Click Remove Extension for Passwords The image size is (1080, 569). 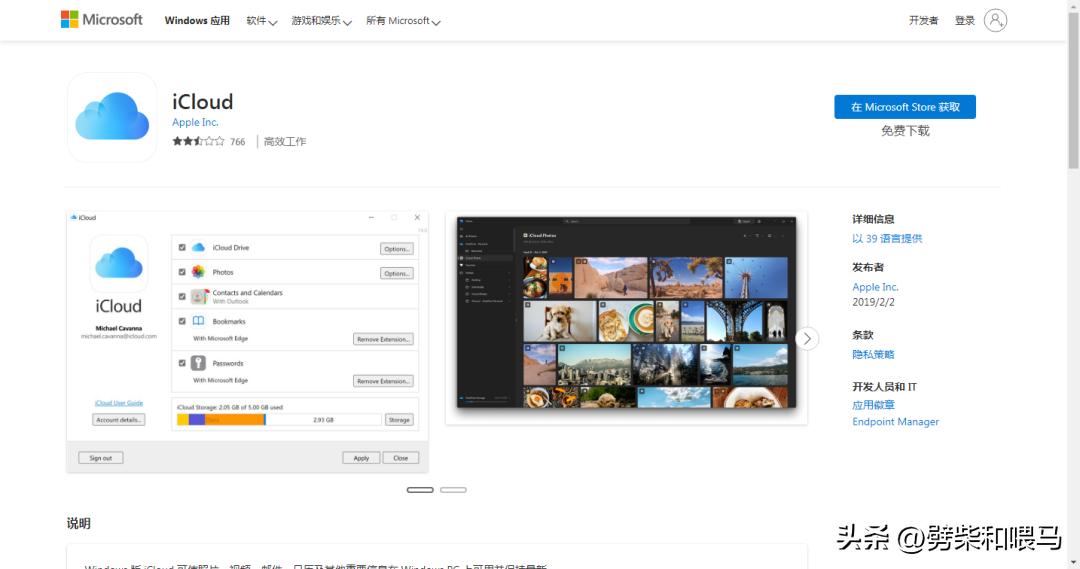(384, 381)
